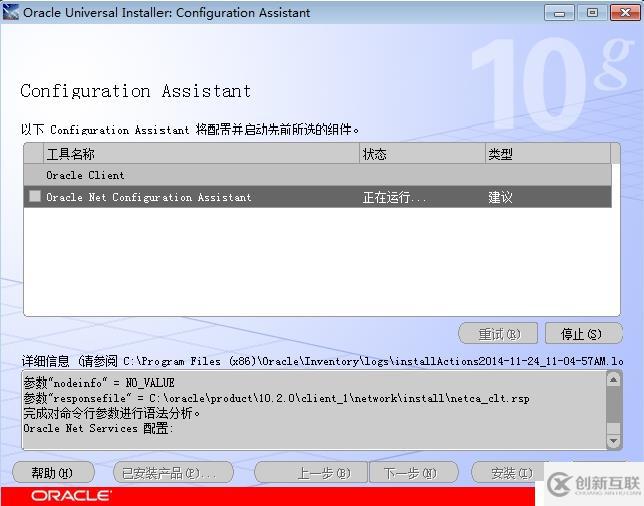The image size is (644, 506).
Task: Click the ORACLE logo in red footer
Action: (x=71, y=495)
